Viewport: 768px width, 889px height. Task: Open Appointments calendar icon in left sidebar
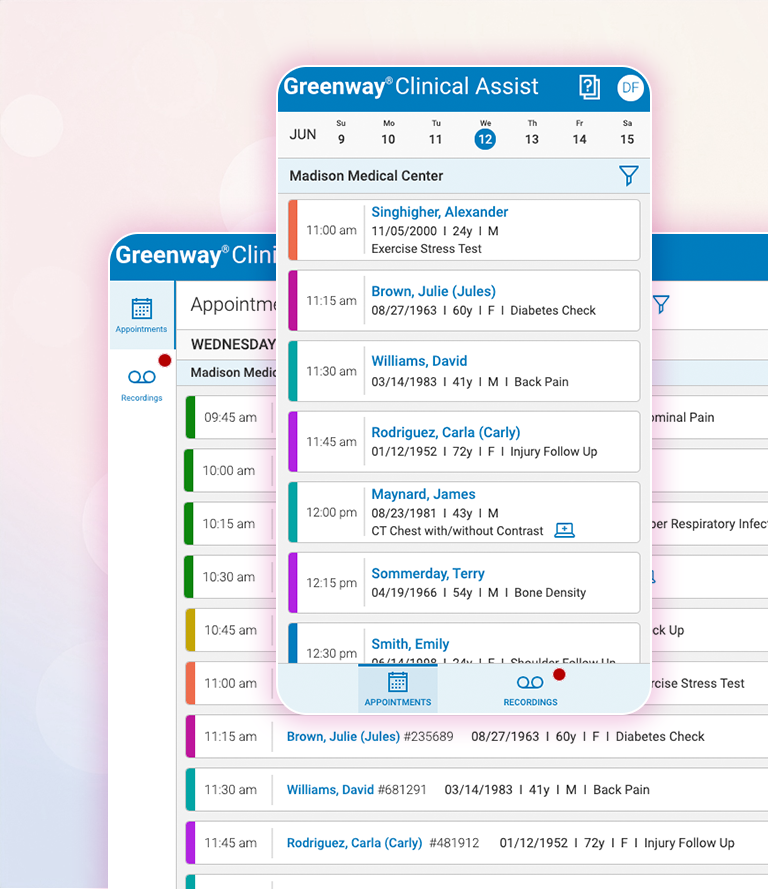141,308
